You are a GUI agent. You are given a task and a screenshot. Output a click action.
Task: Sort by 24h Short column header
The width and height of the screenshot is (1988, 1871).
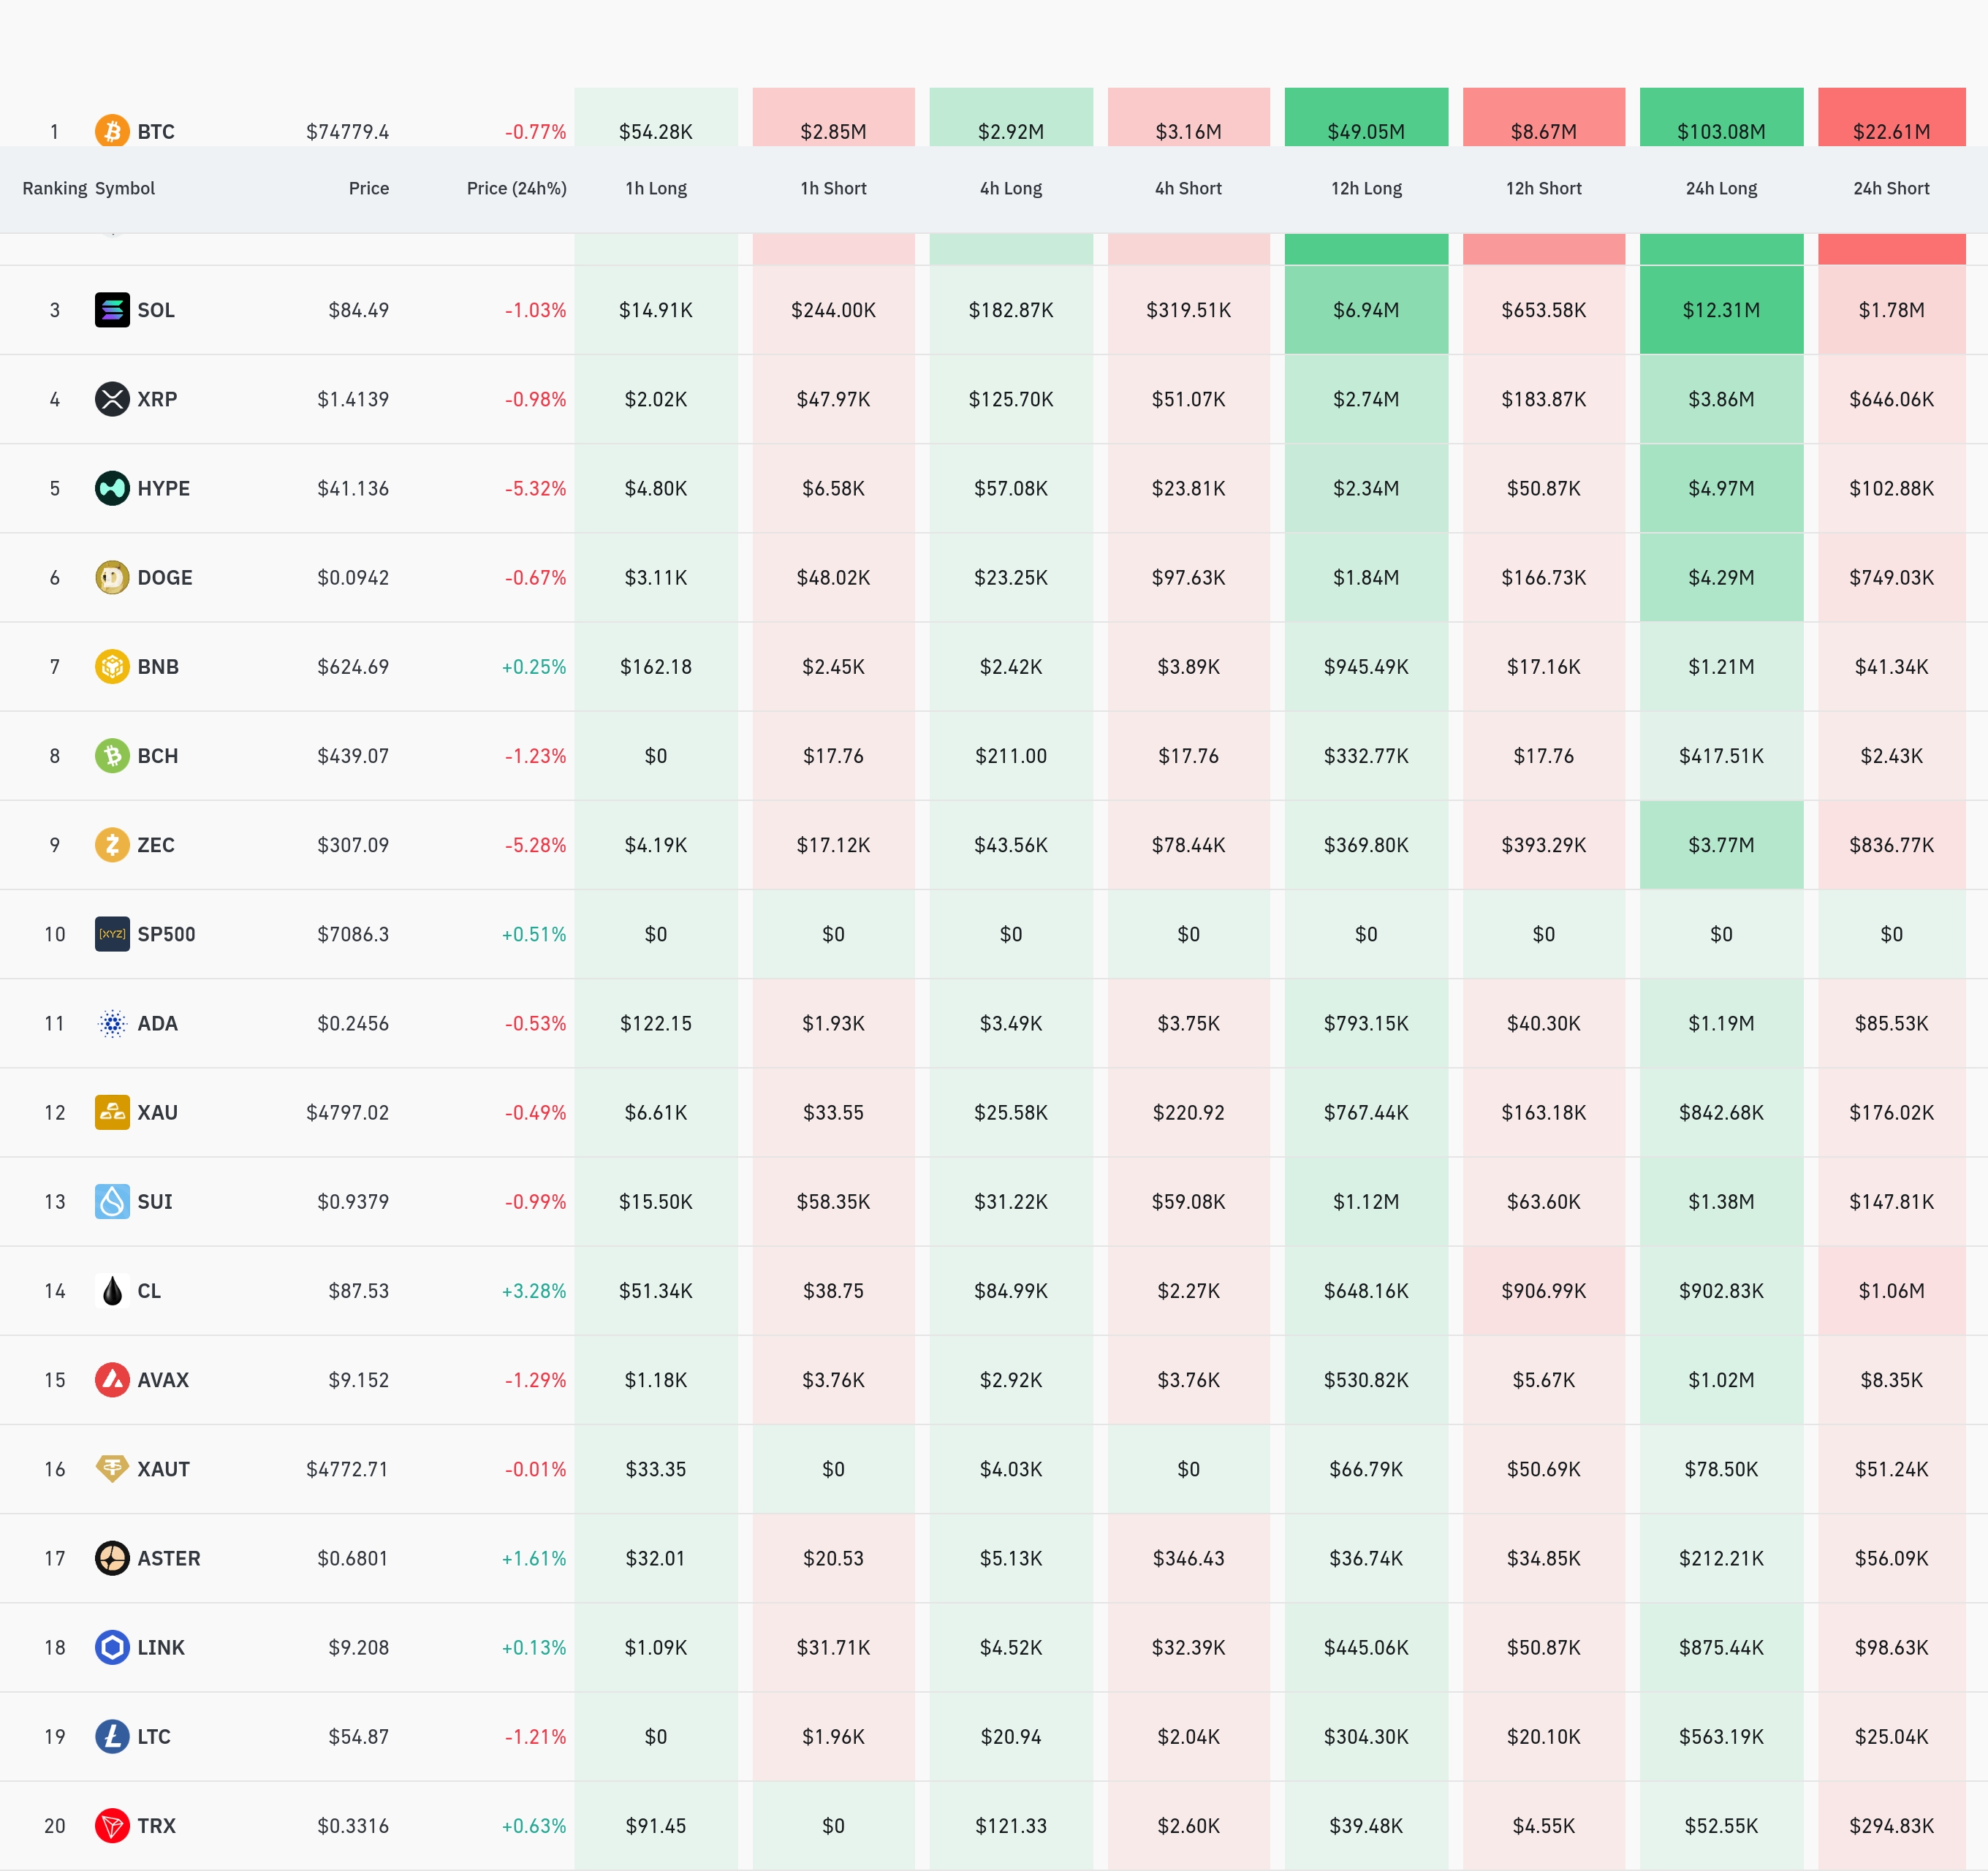click(1891, 188)
